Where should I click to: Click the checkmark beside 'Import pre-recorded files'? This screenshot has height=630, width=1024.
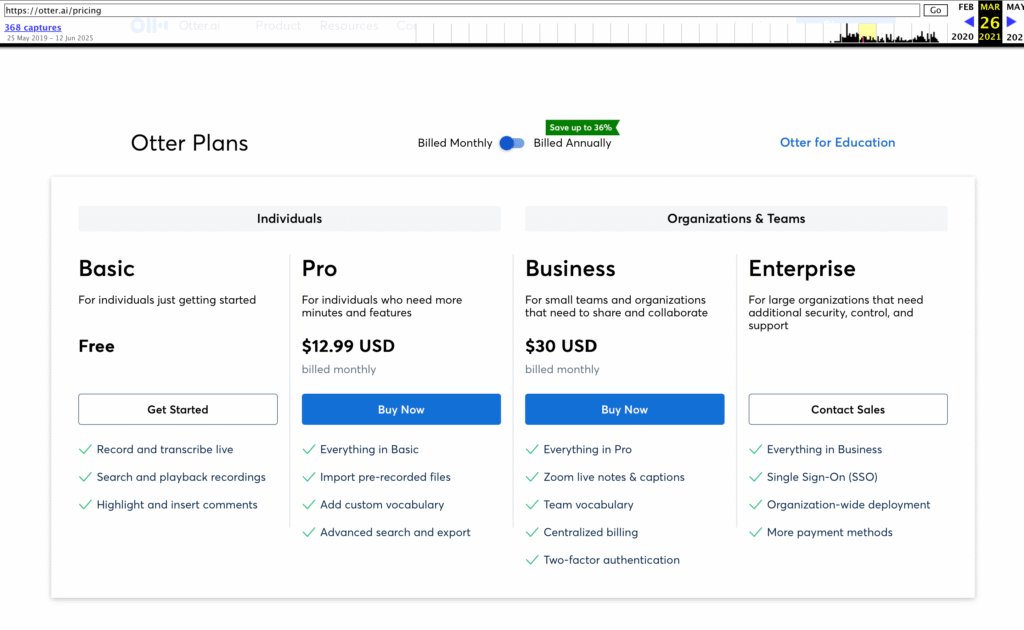coord(308,477)
